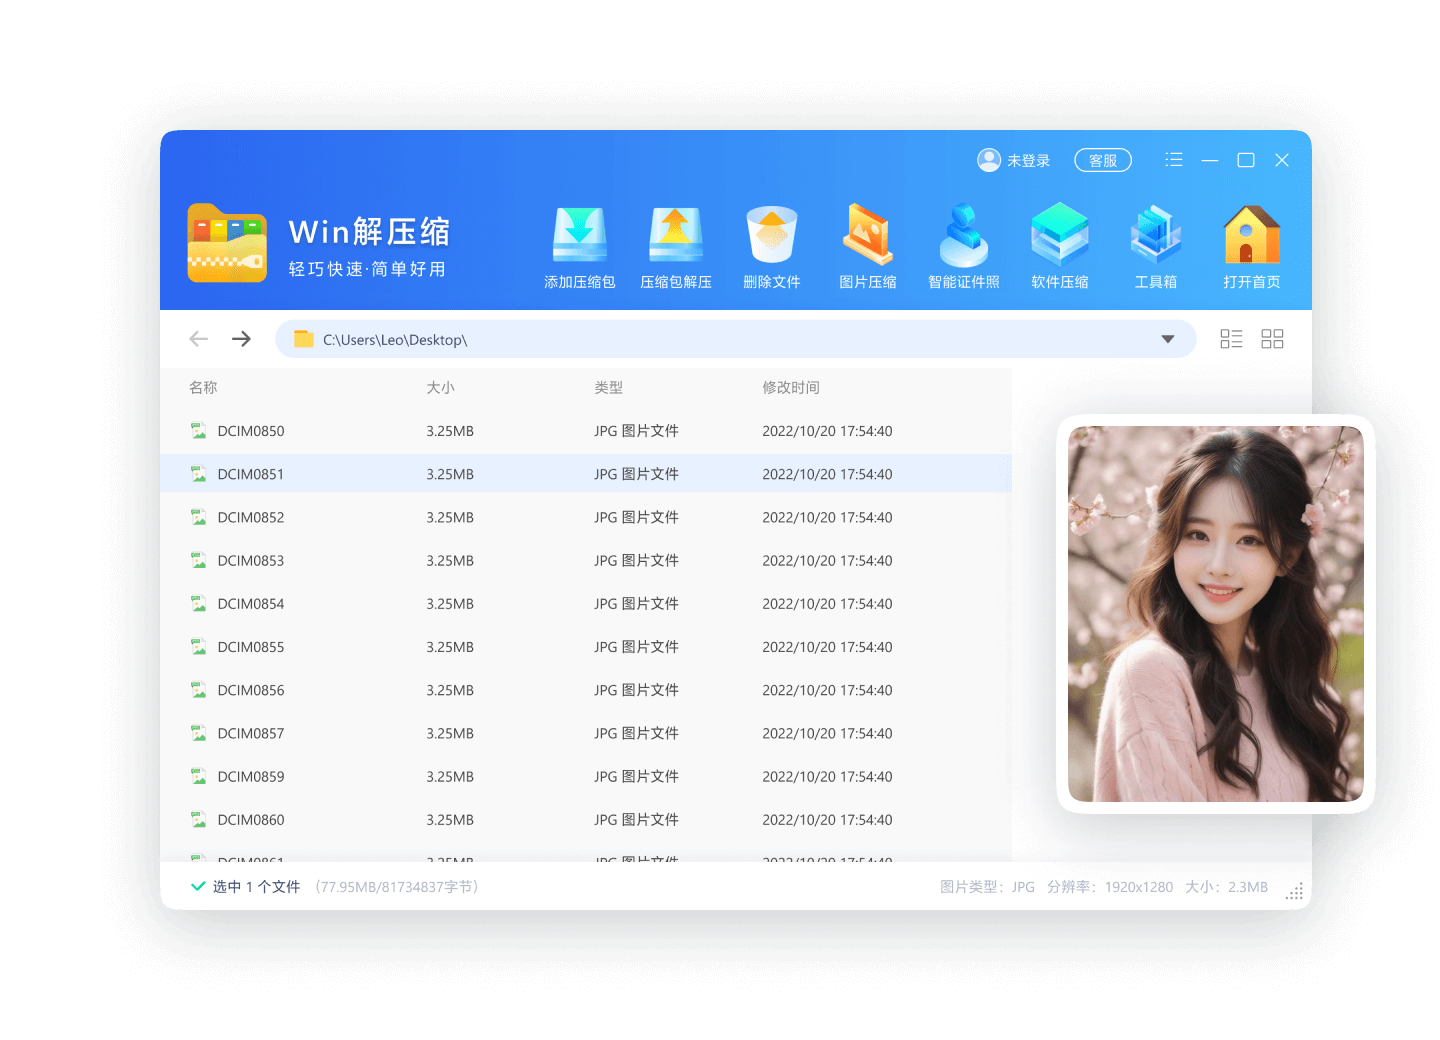
Task: Click the C:\Users\Leo\Desktop\ address field
Action: pyautogui.click(x=700, y=339)
